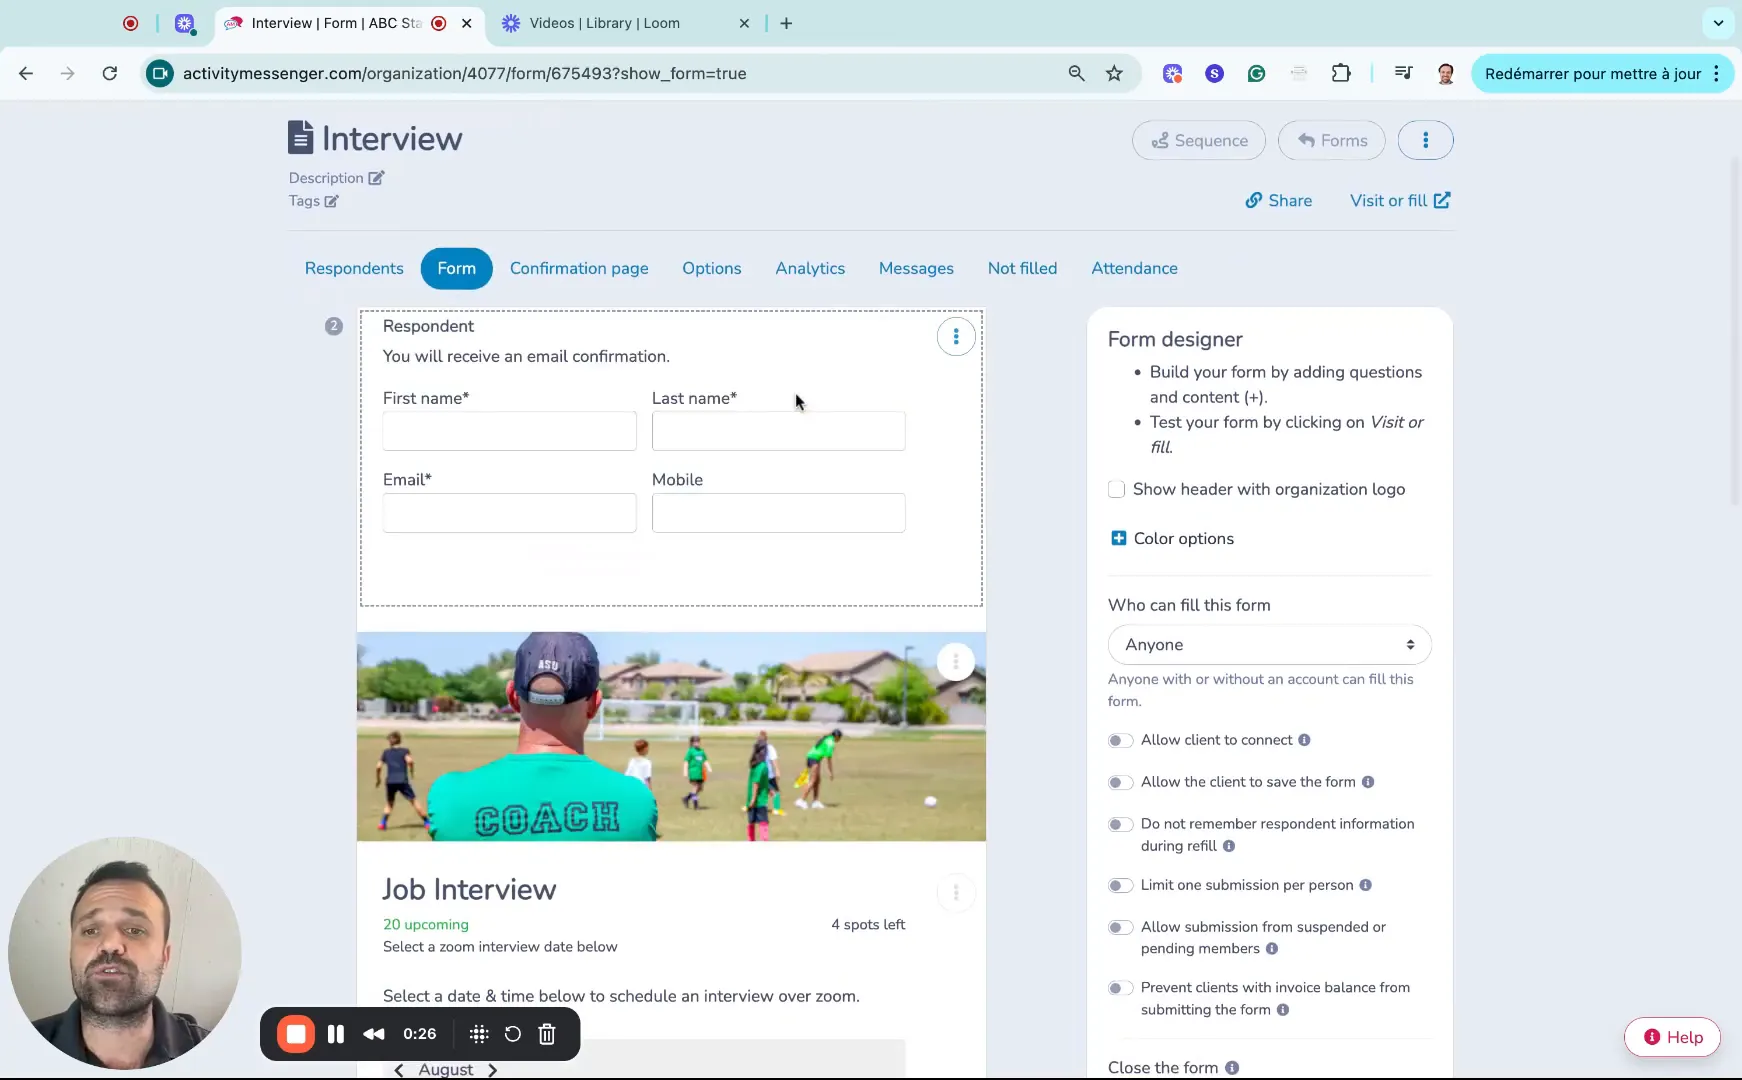Open Loom recorder grid drag handle
Screen dimensions: 1742x1080
coord(479,1034)
